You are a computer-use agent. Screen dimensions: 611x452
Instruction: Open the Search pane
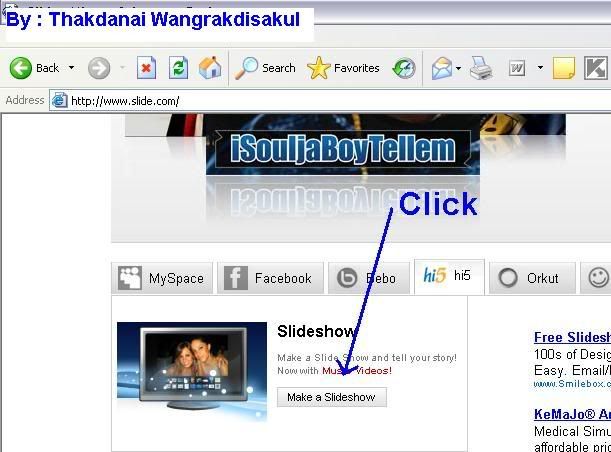click(x=265, y=68)
